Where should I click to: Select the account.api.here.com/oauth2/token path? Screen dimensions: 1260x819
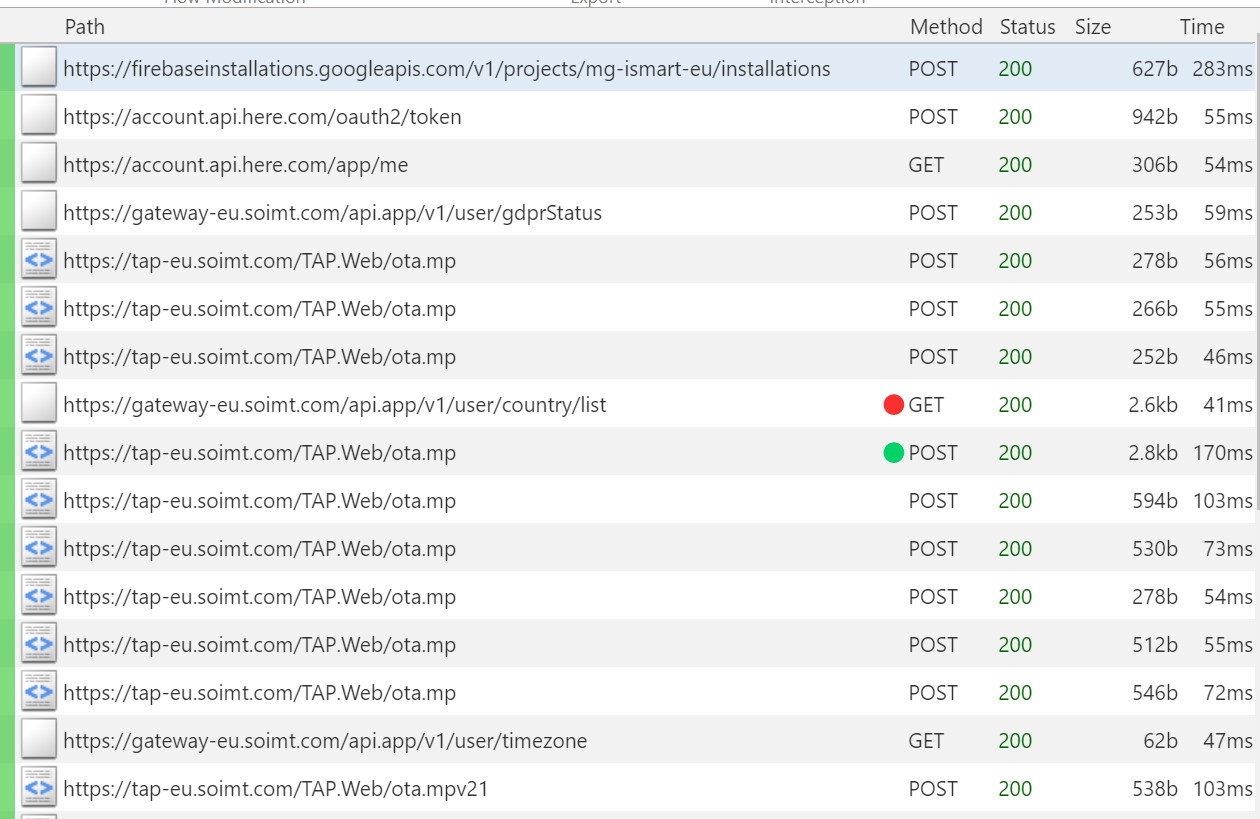[x=263, y=117]
